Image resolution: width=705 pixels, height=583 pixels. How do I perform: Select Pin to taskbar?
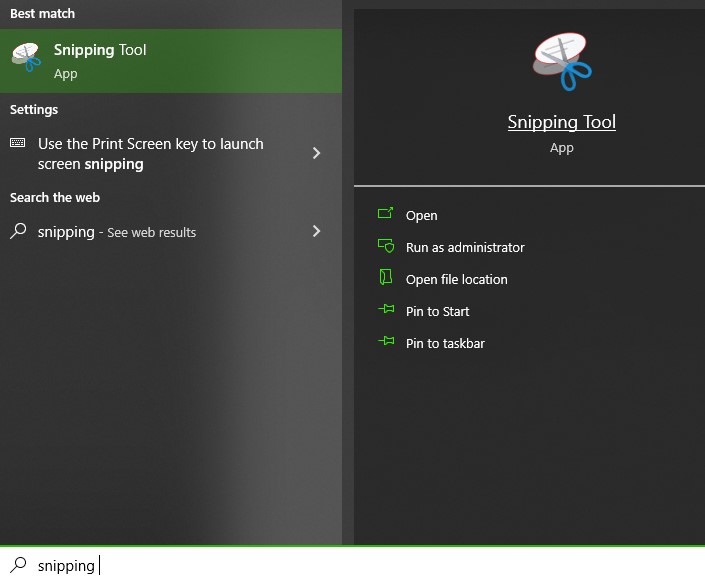445,343
